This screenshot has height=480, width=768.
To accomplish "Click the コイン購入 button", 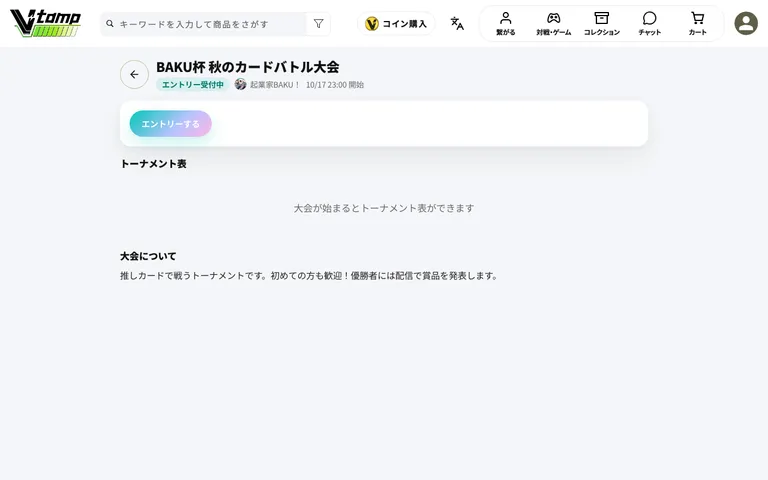I will coord(396,24).
